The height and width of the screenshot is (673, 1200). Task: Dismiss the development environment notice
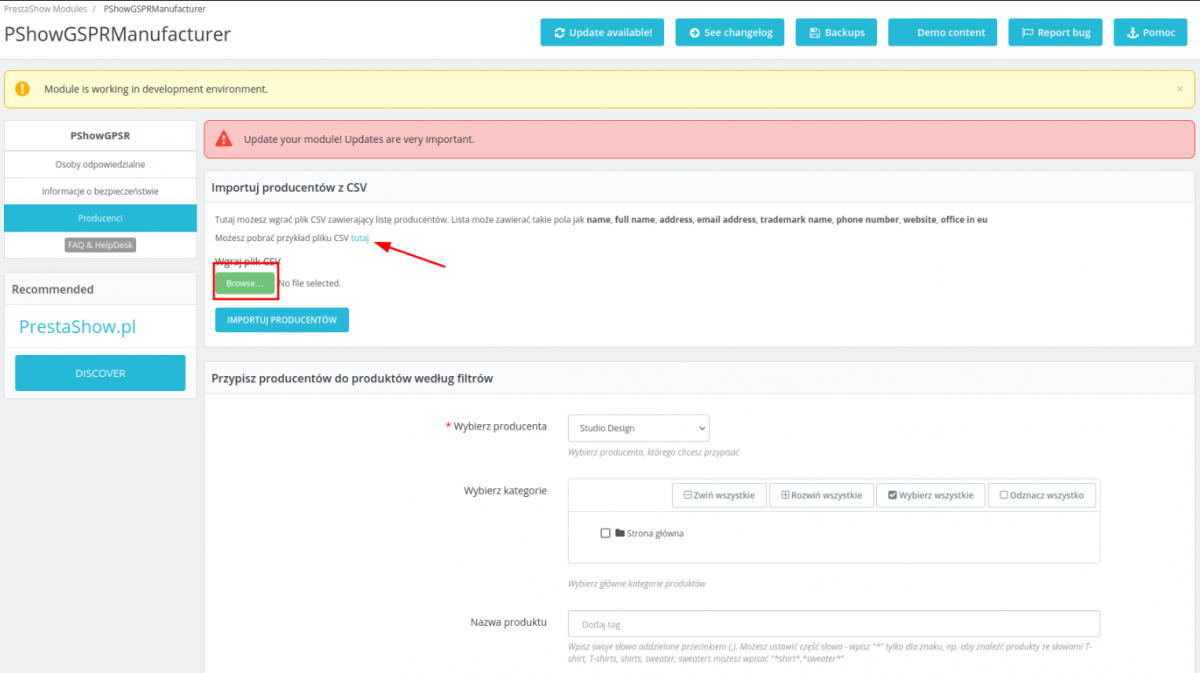tap(1179, 89)
